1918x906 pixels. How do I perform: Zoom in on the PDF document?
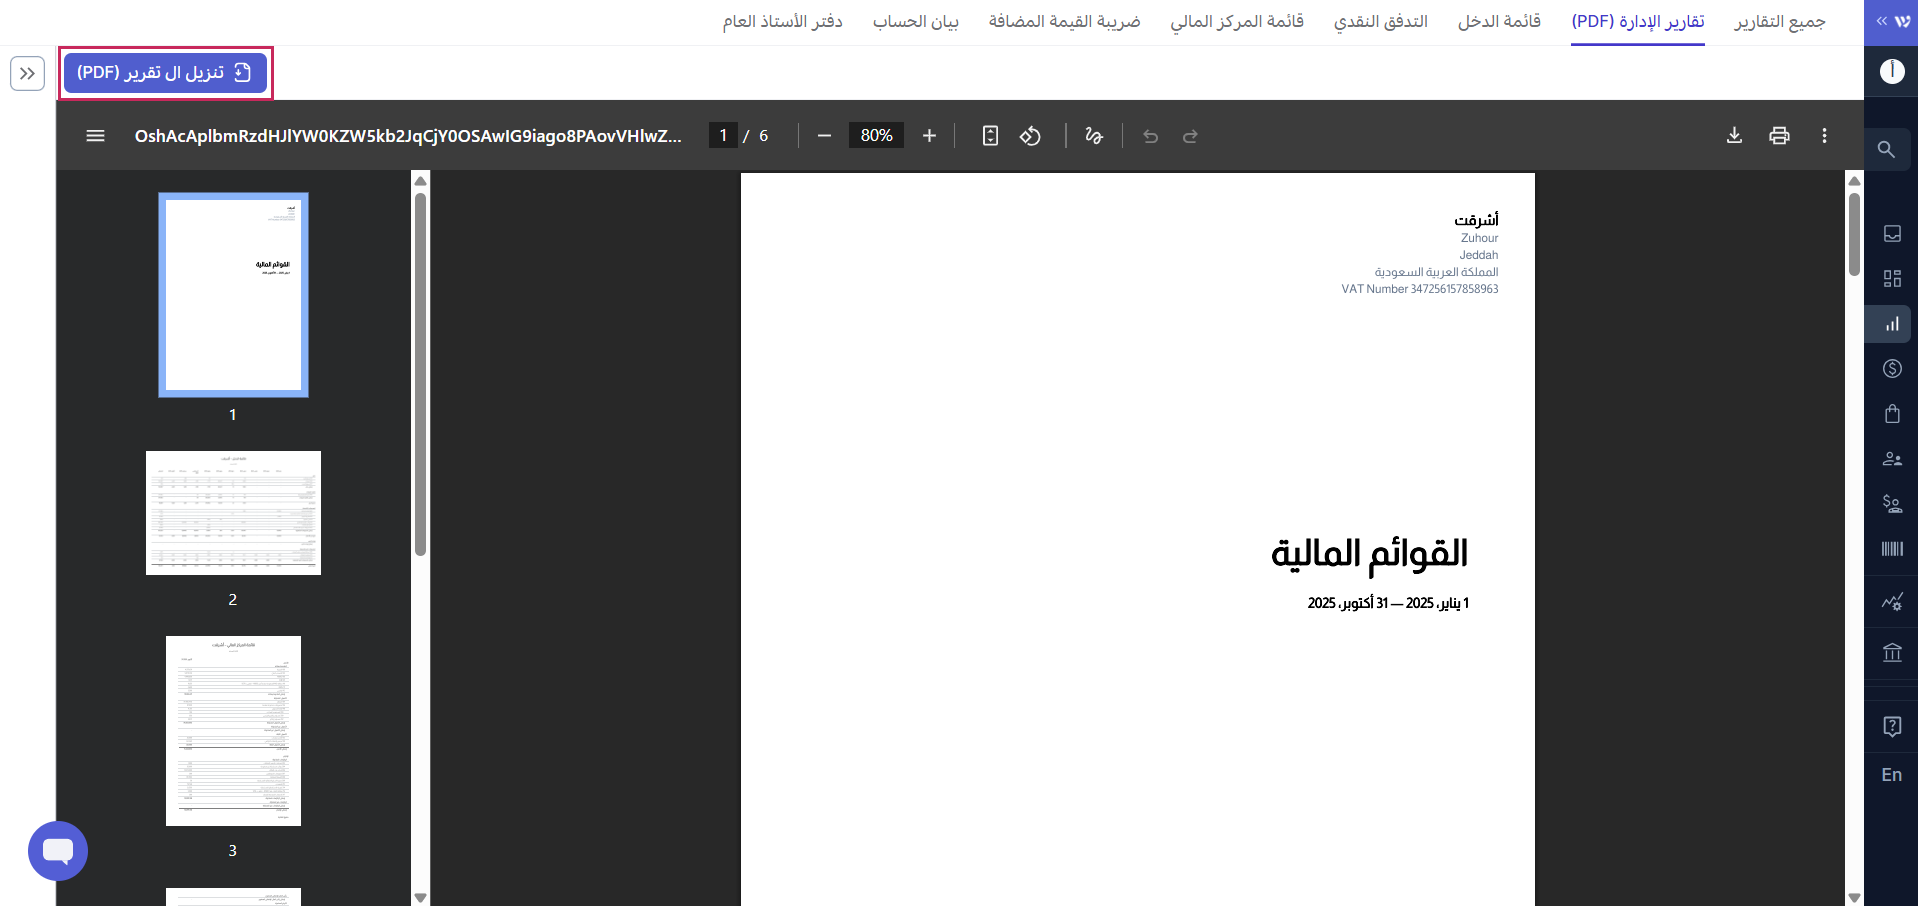click(929, 136)
